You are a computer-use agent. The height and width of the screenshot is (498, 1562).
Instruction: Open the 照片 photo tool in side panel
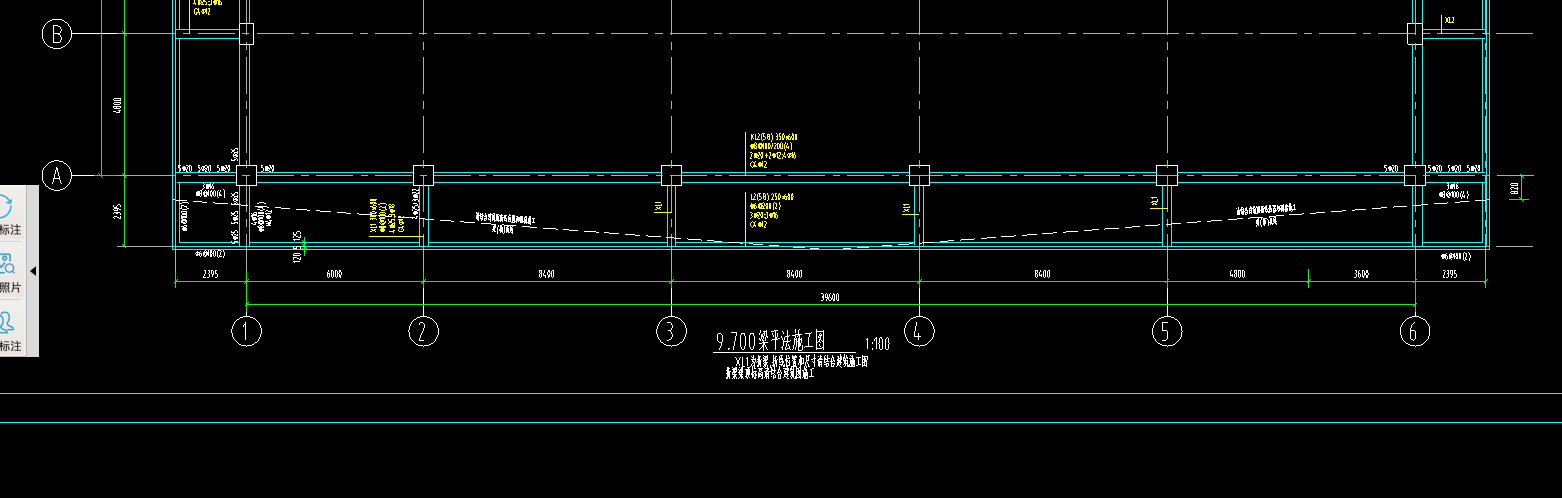pos(10,273)
